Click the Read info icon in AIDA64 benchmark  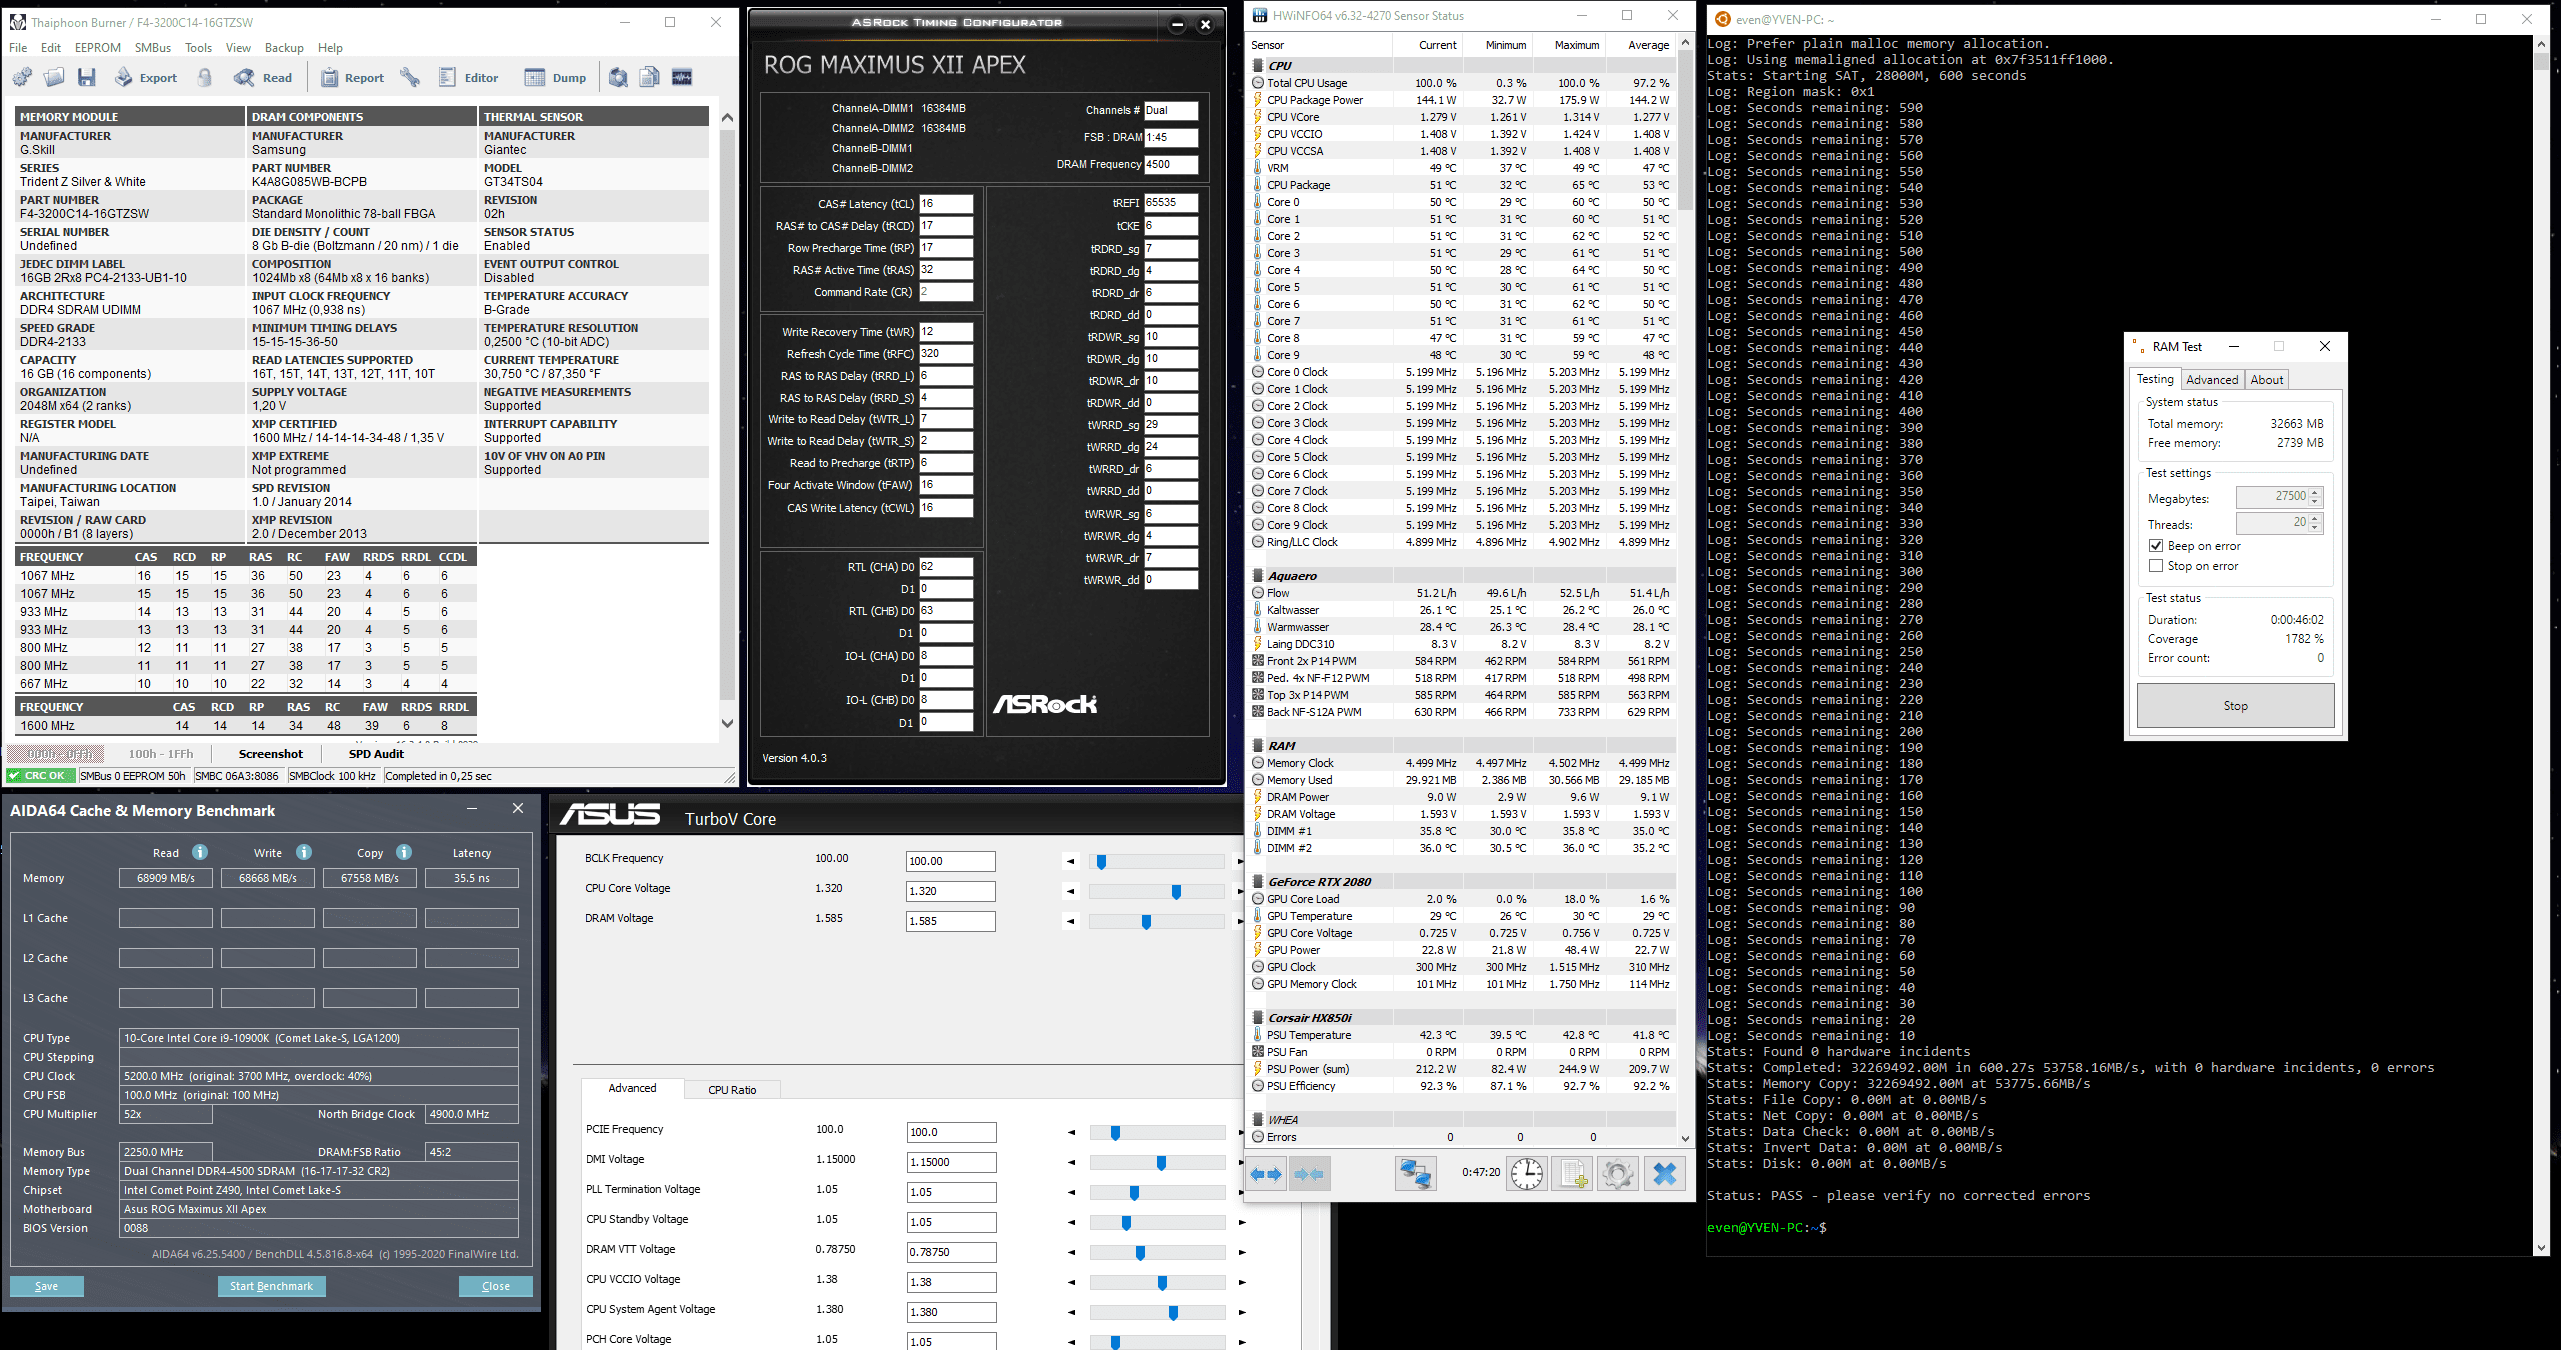tap(200, 852)
